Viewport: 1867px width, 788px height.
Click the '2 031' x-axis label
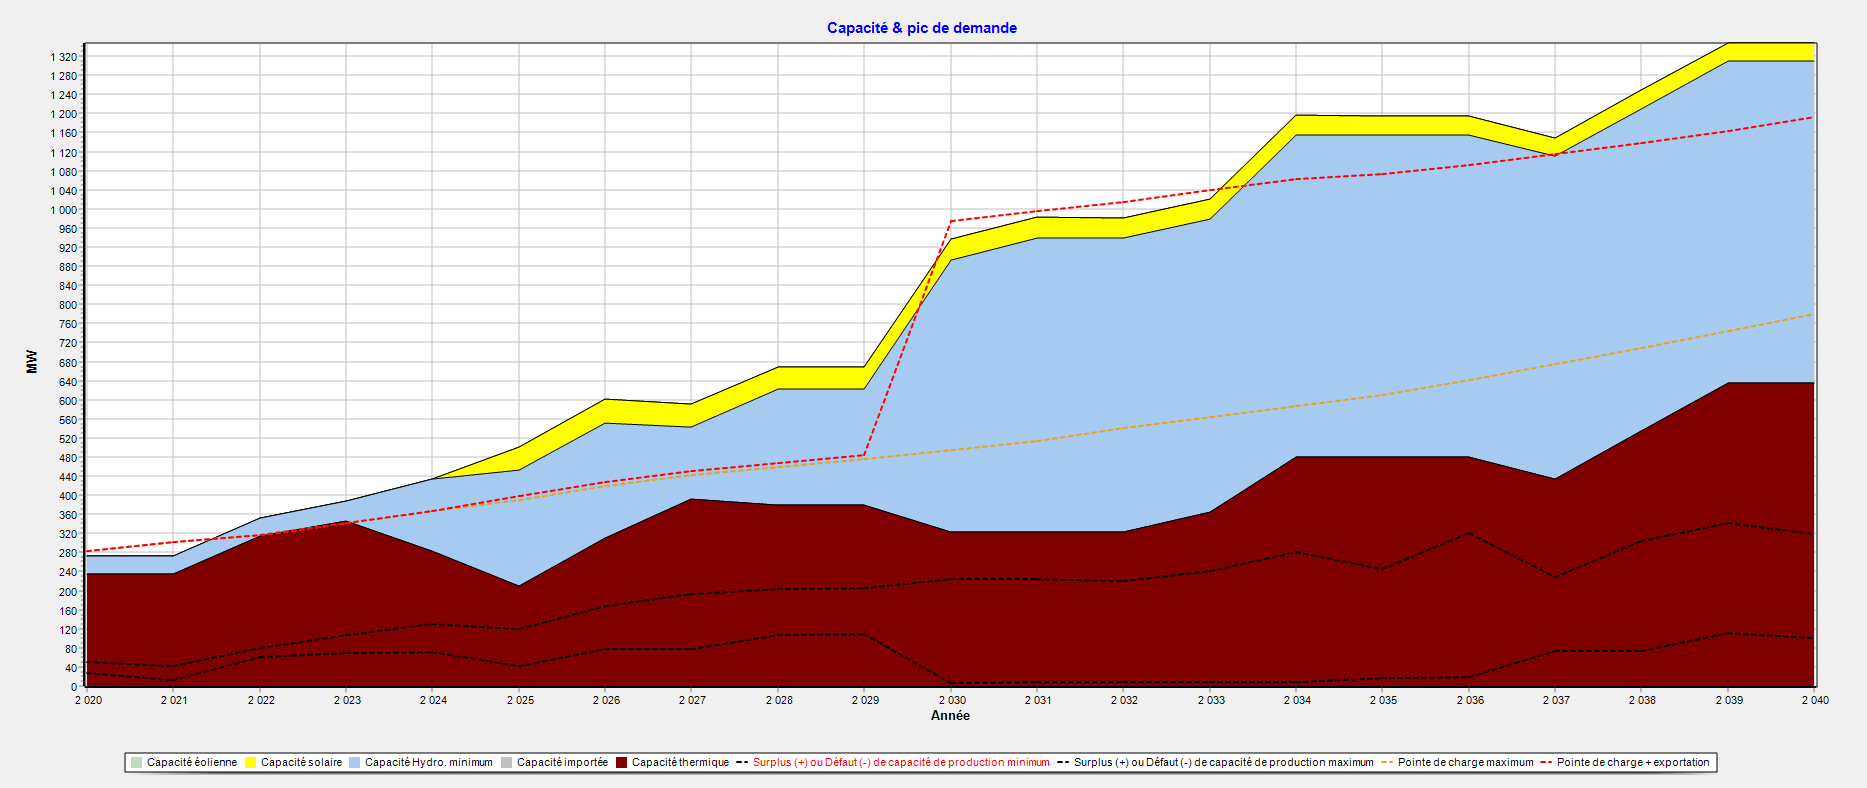pyautogui.click(x=1038, y=700)
